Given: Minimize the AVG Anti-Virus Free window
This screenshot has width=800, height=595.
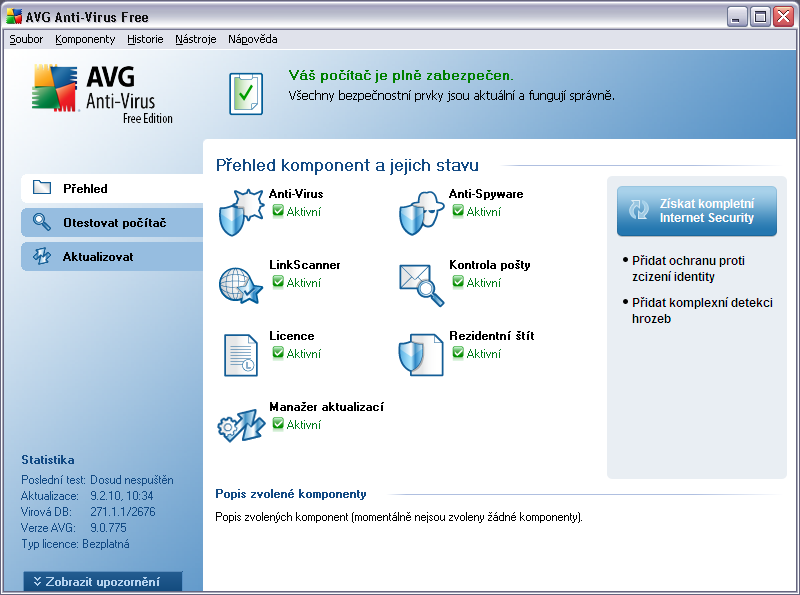Looking at the screenshot, I should (736, 17).
